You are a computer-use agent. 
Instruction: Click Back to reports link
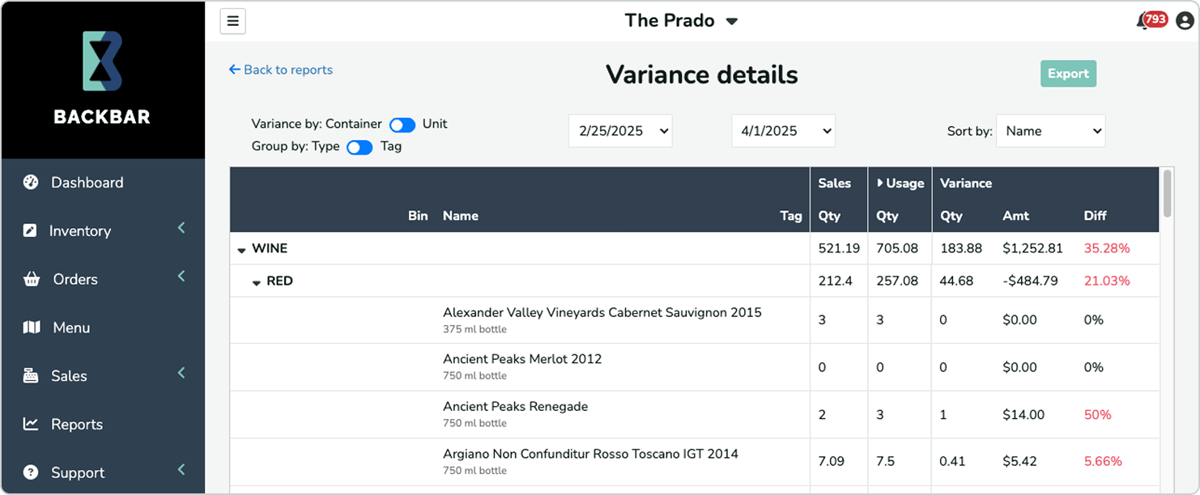coord(281,70)
